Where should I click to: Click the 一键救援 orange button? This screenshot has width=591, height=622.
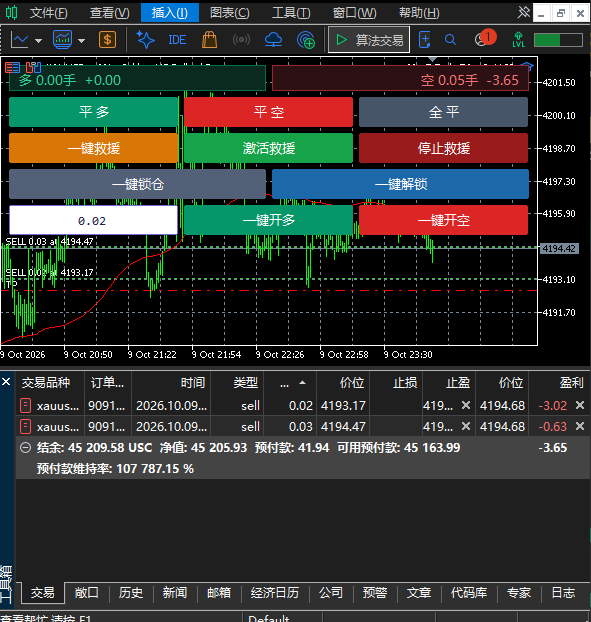94,148
